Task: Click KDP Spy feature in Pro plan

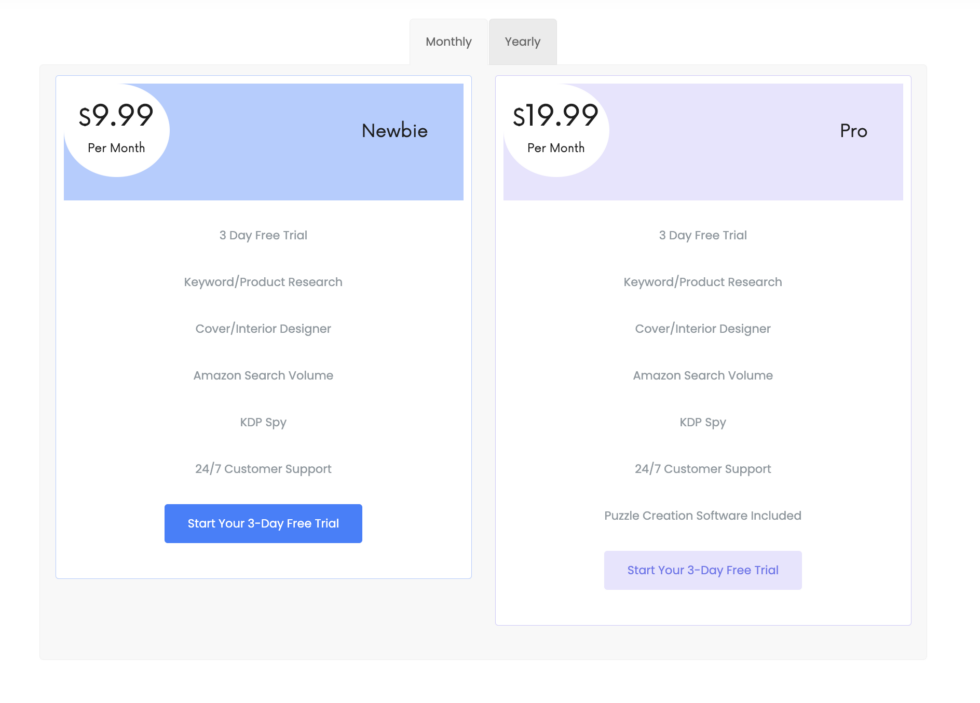Action: pyautogui.click(x=702, y=422)
